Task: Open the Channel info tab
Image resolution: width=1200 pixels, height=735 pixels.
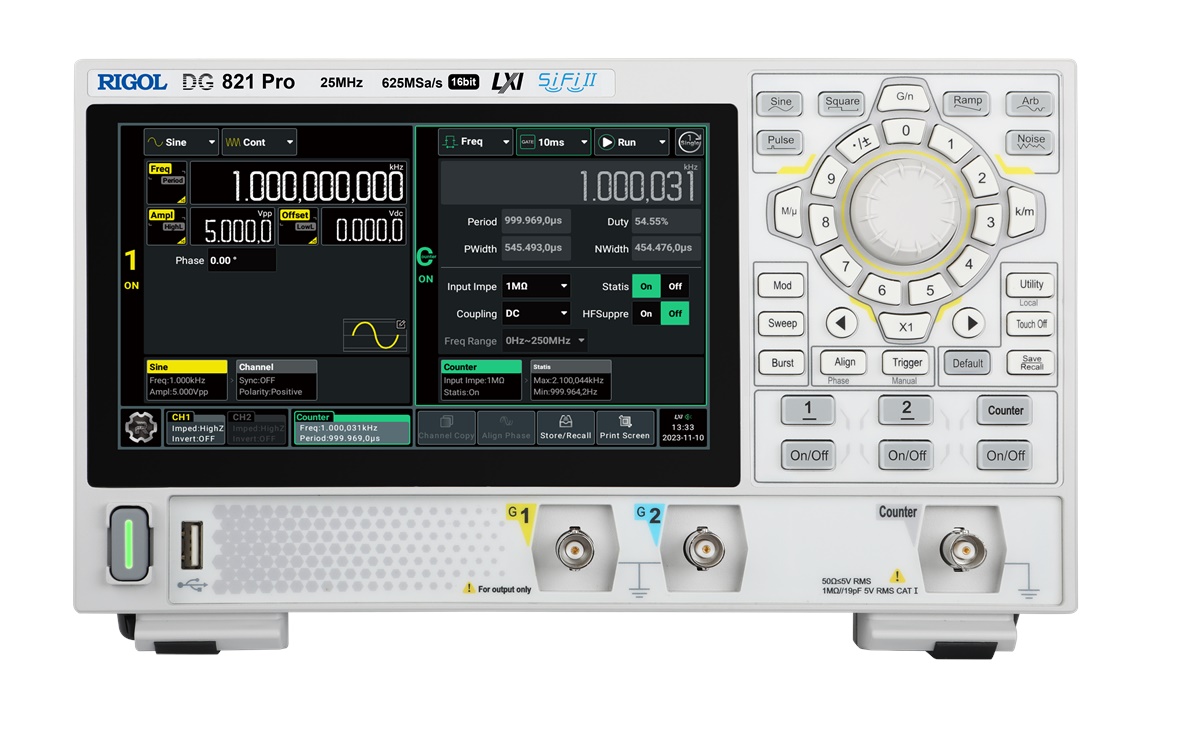Action: click(277, 380)
